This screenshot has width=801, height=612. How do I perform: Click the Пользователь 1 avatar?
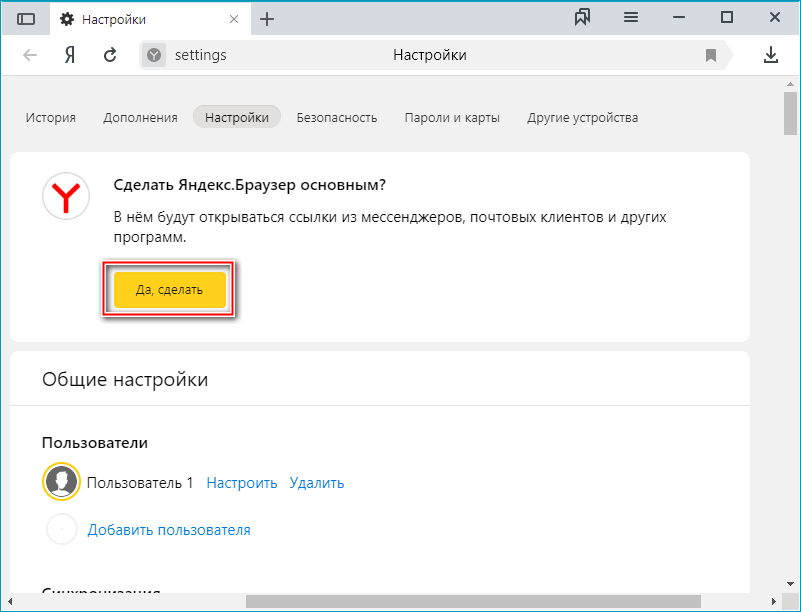coord(61,481)
